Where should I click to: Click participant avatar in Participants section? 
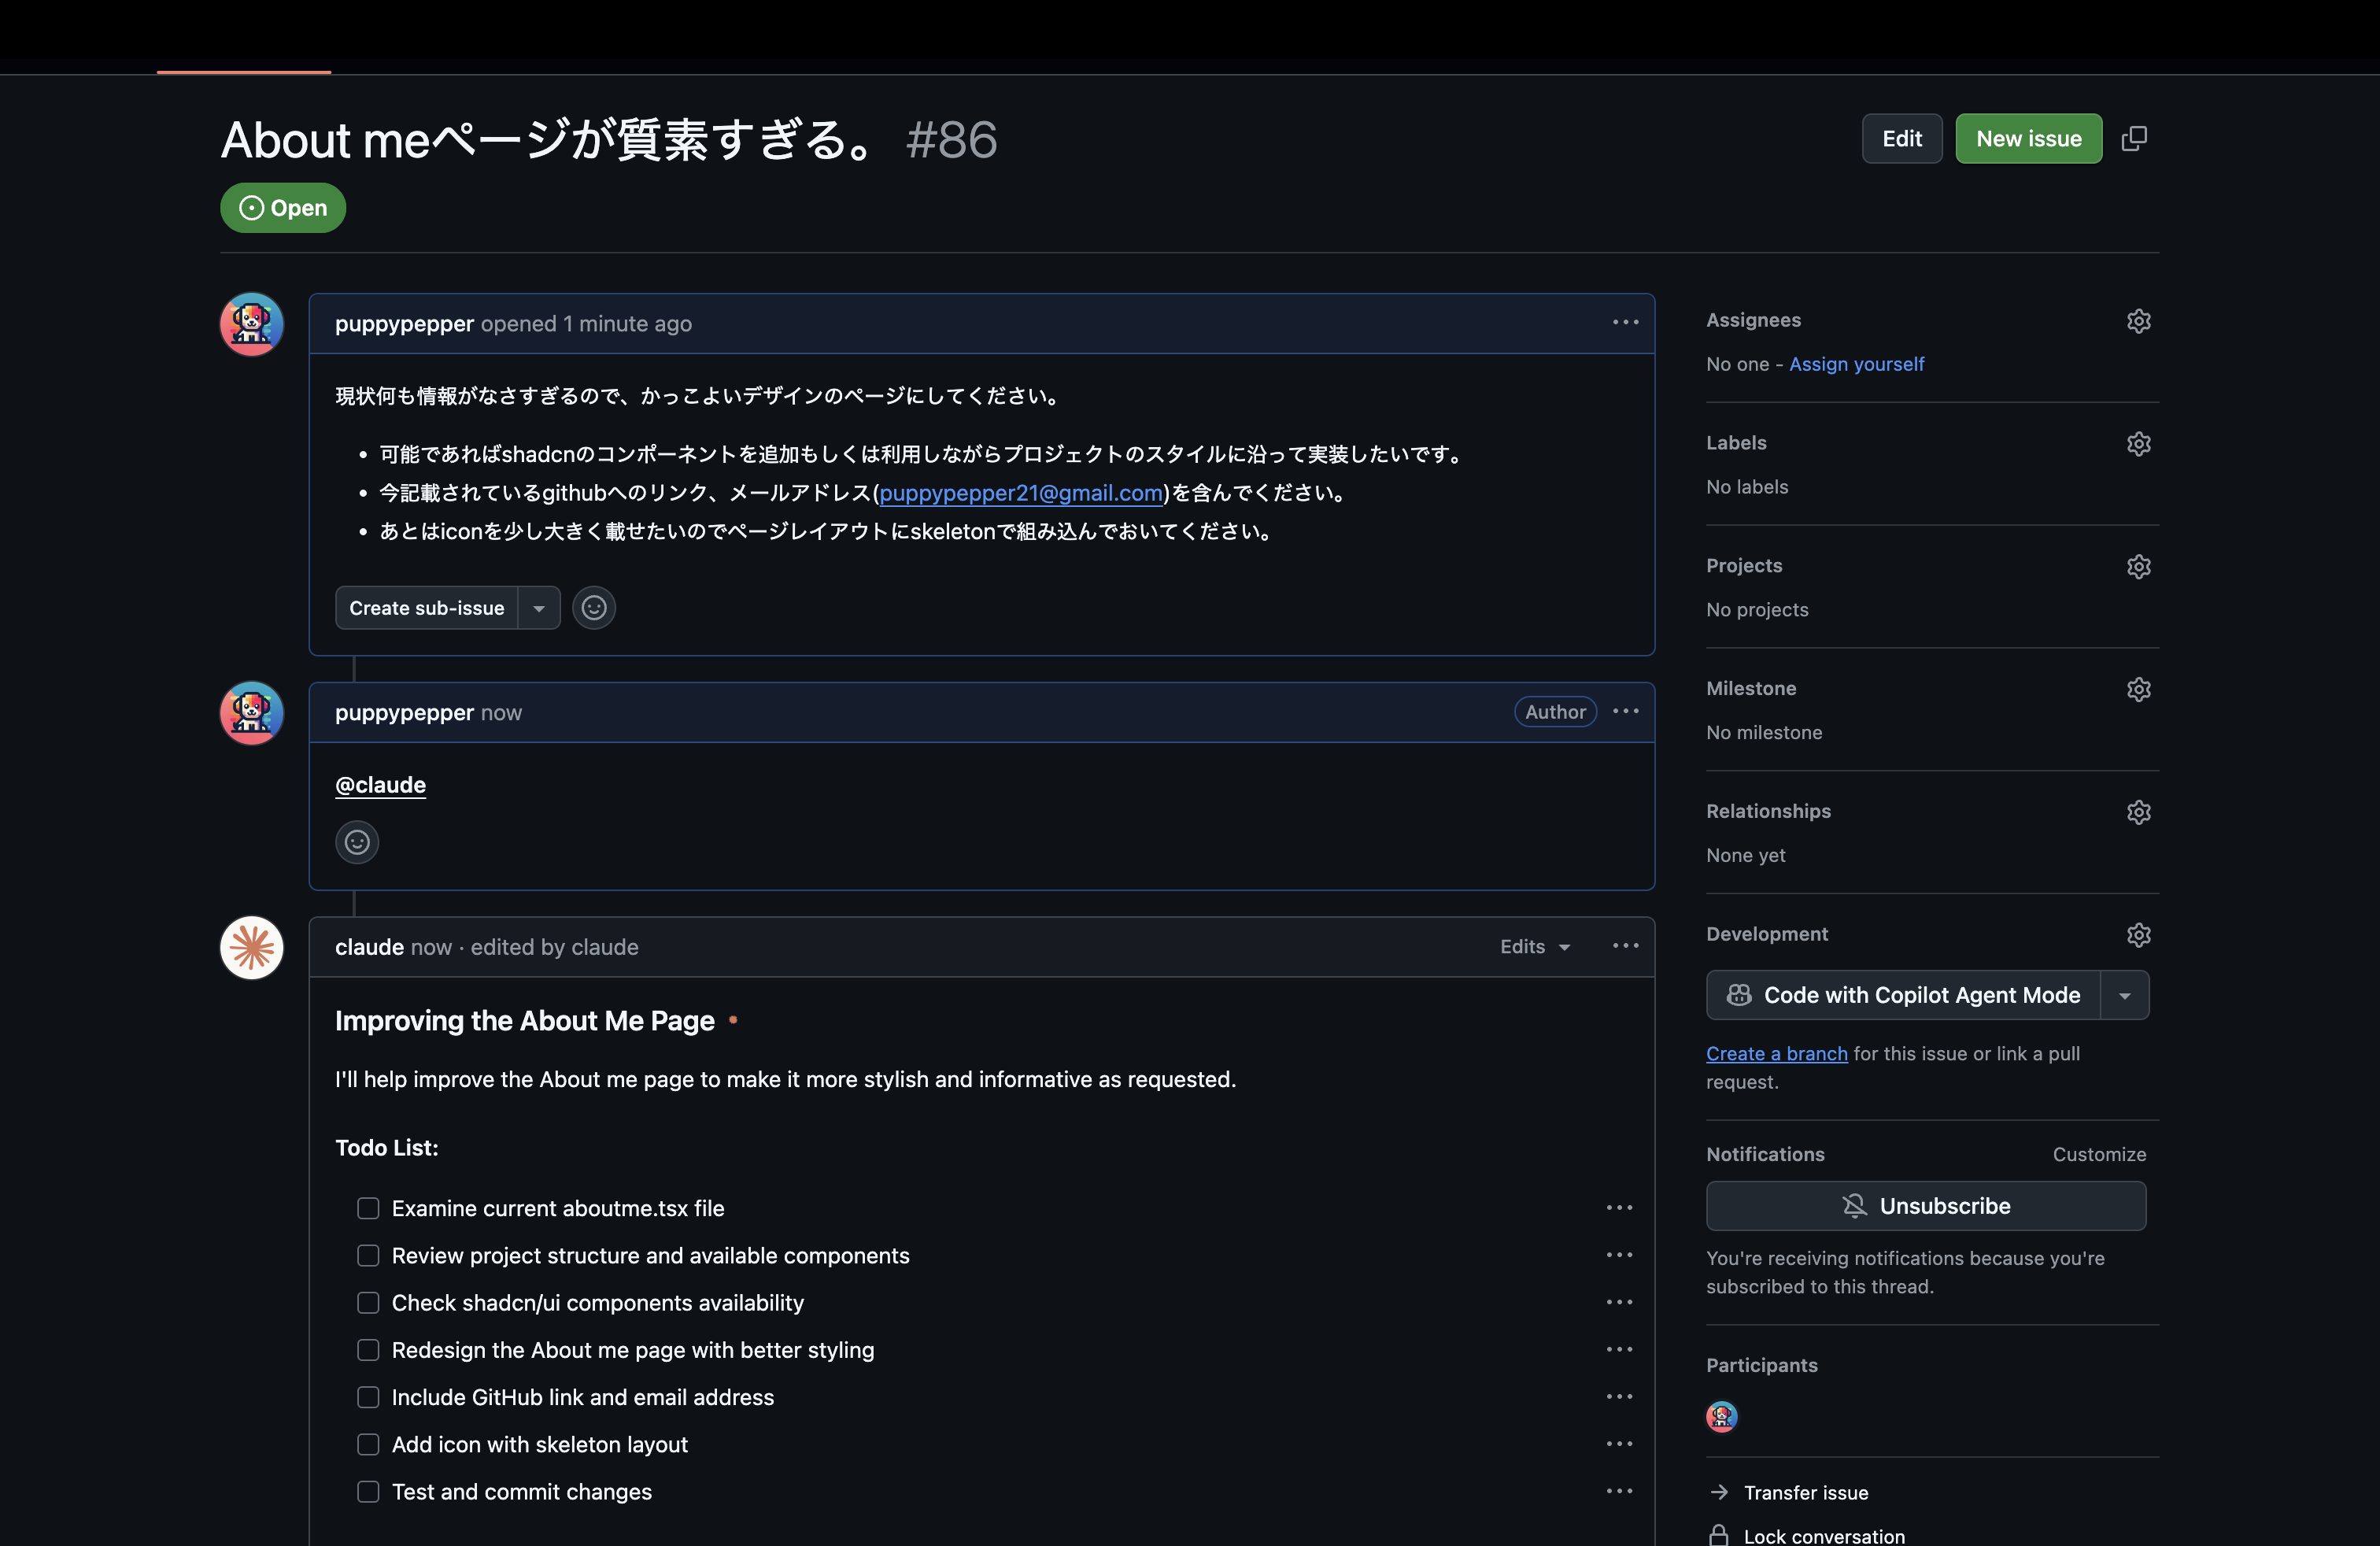(1721, 1417)
